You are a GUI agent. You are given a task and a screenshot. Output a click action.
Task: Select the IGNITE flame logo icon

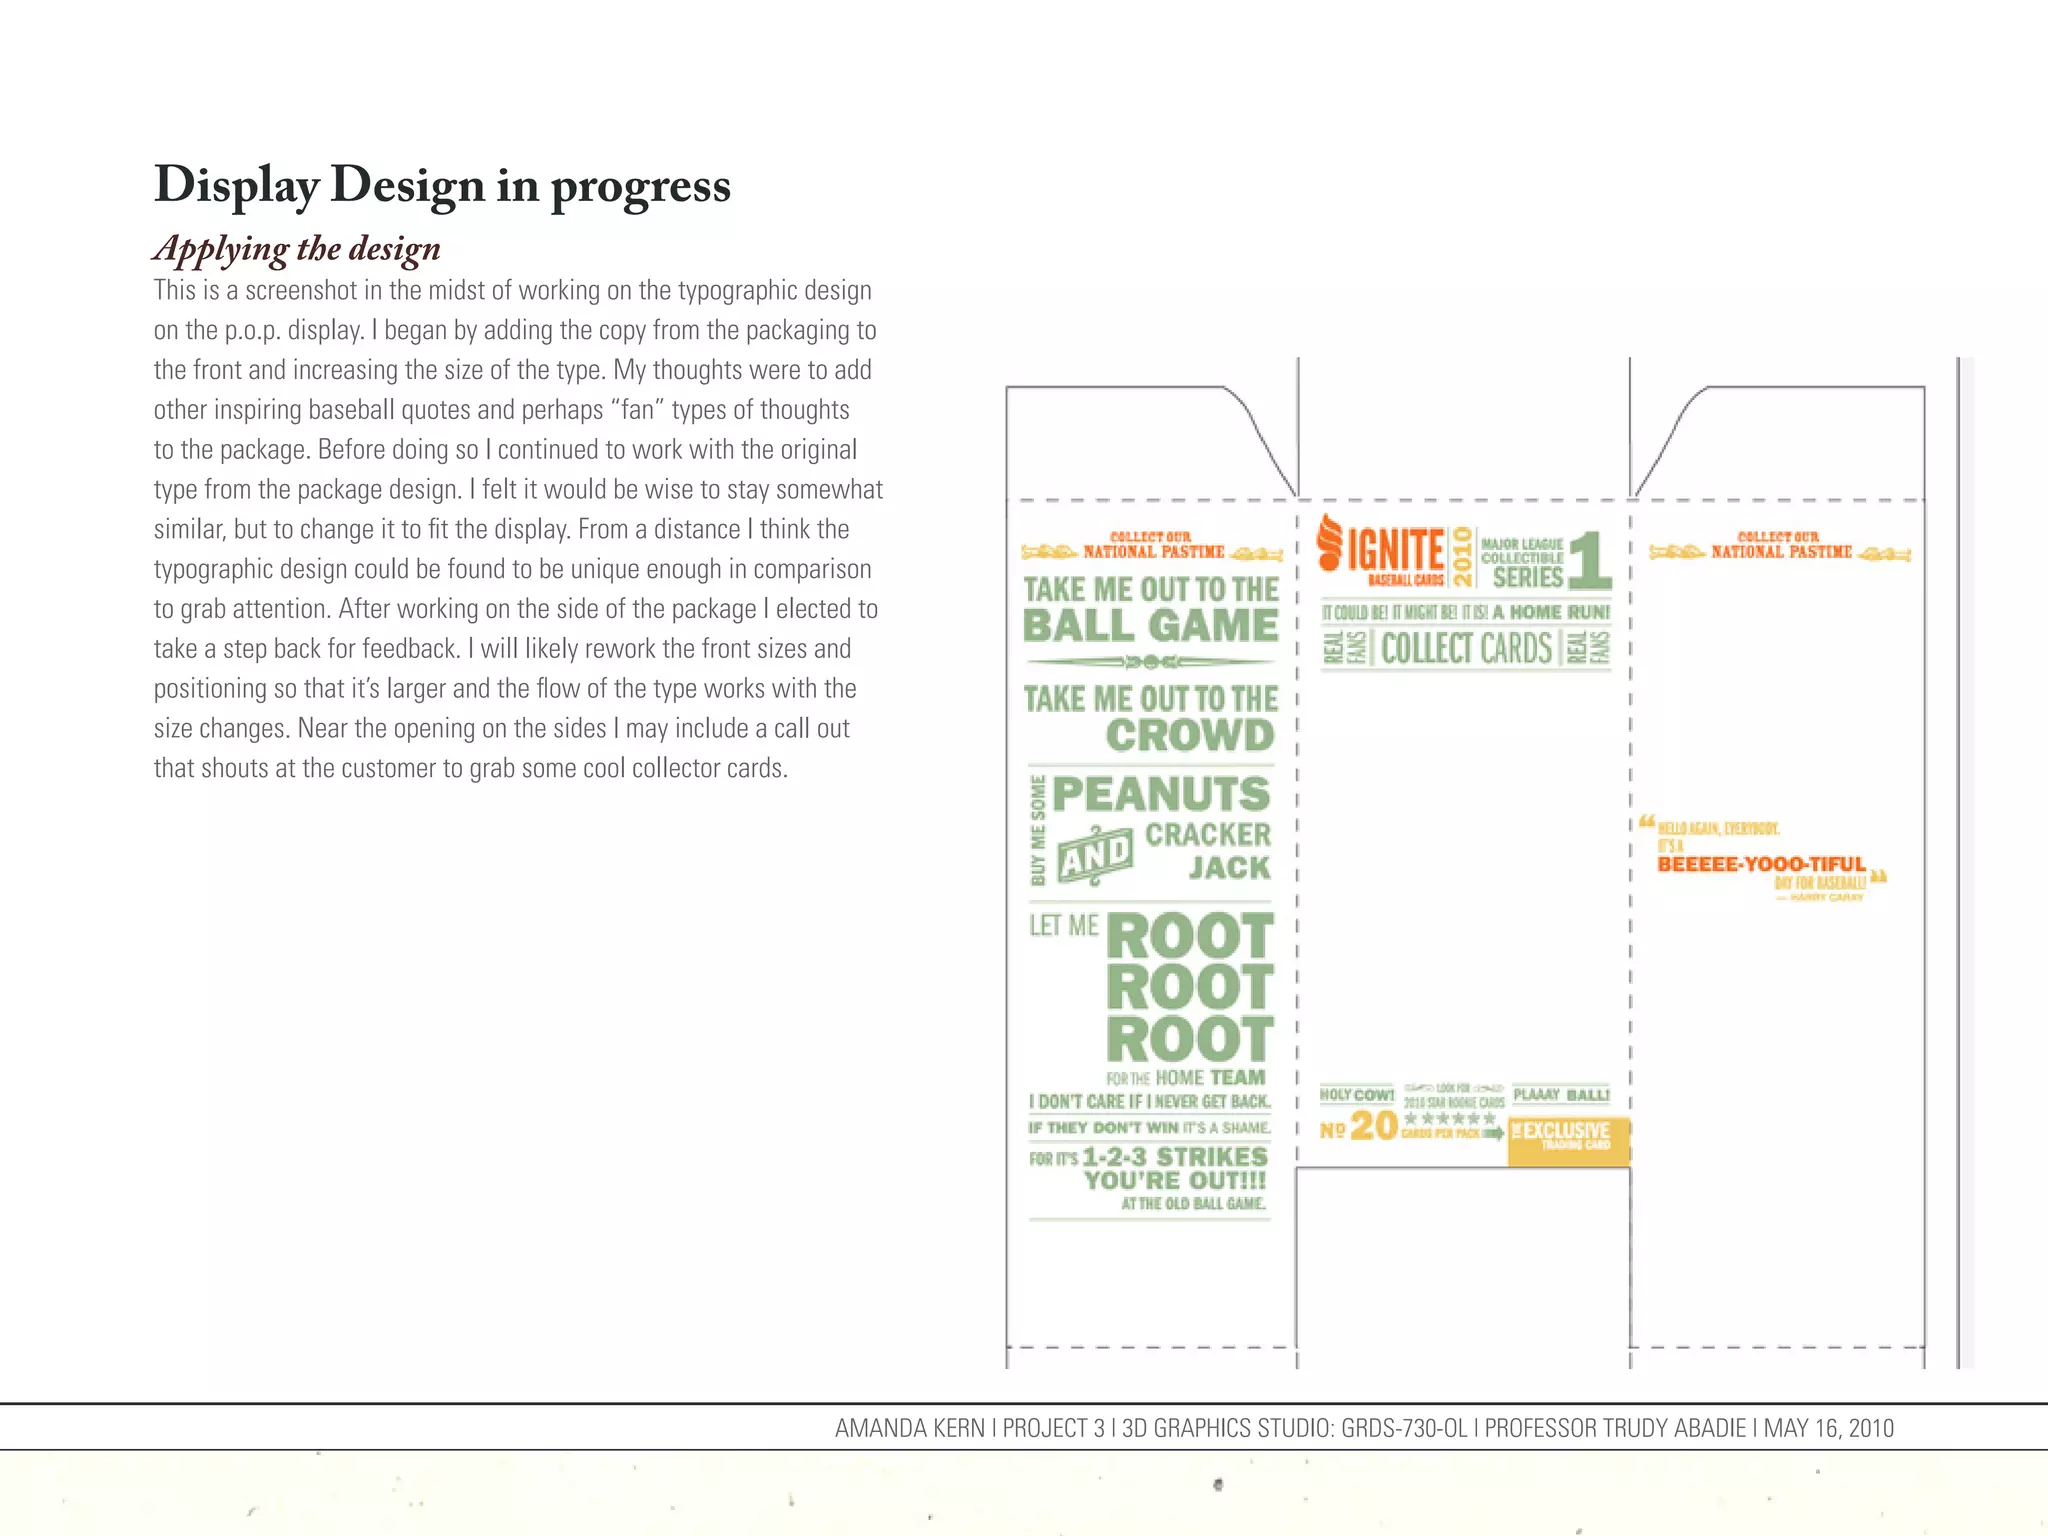pos(1329,544)
